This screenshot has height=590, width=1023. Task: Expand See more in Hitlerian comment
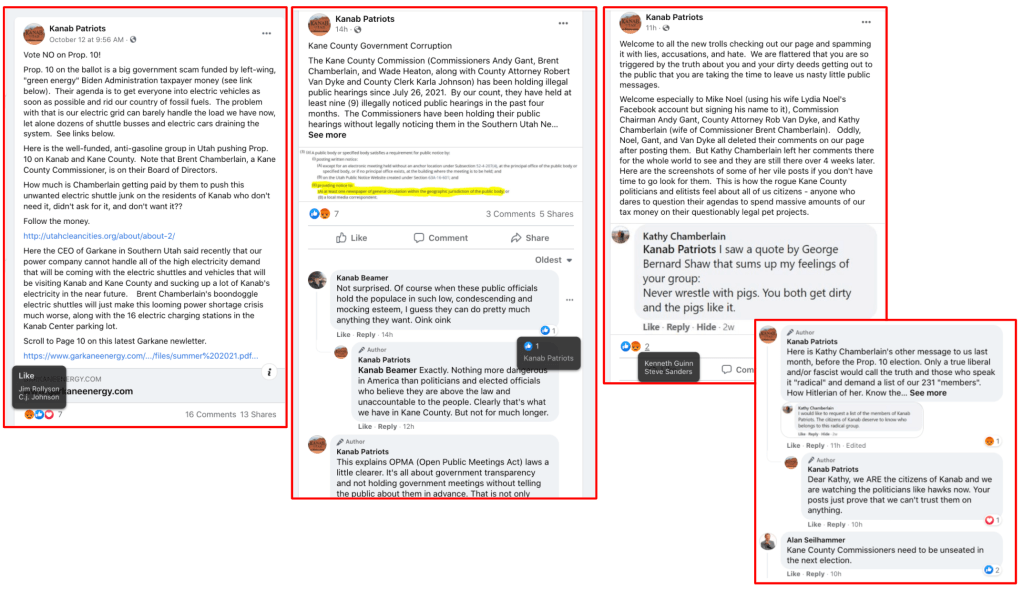[x=928, y=393]
